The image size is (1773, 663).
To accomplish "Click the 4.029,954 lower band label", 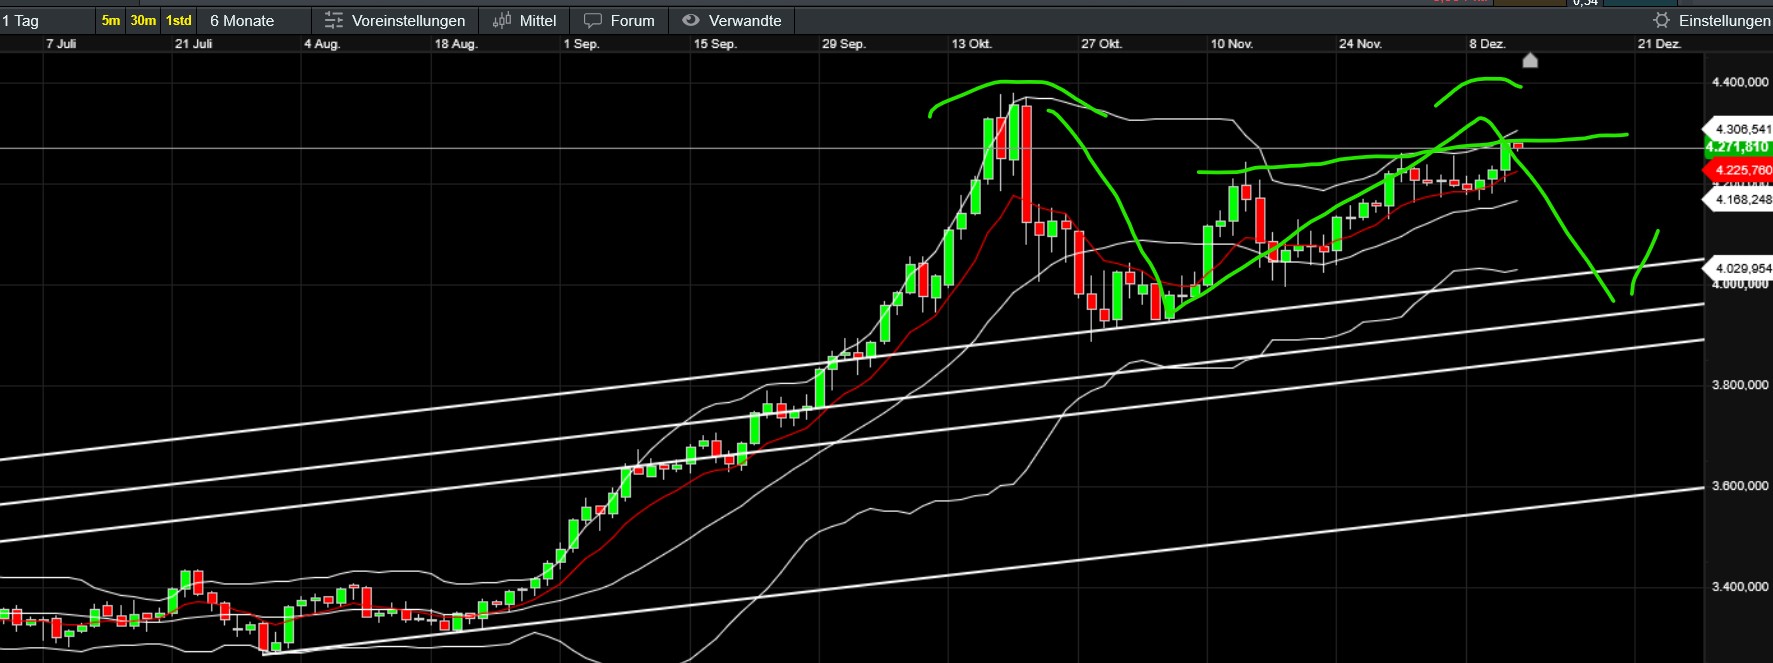I will (1738, 268).
